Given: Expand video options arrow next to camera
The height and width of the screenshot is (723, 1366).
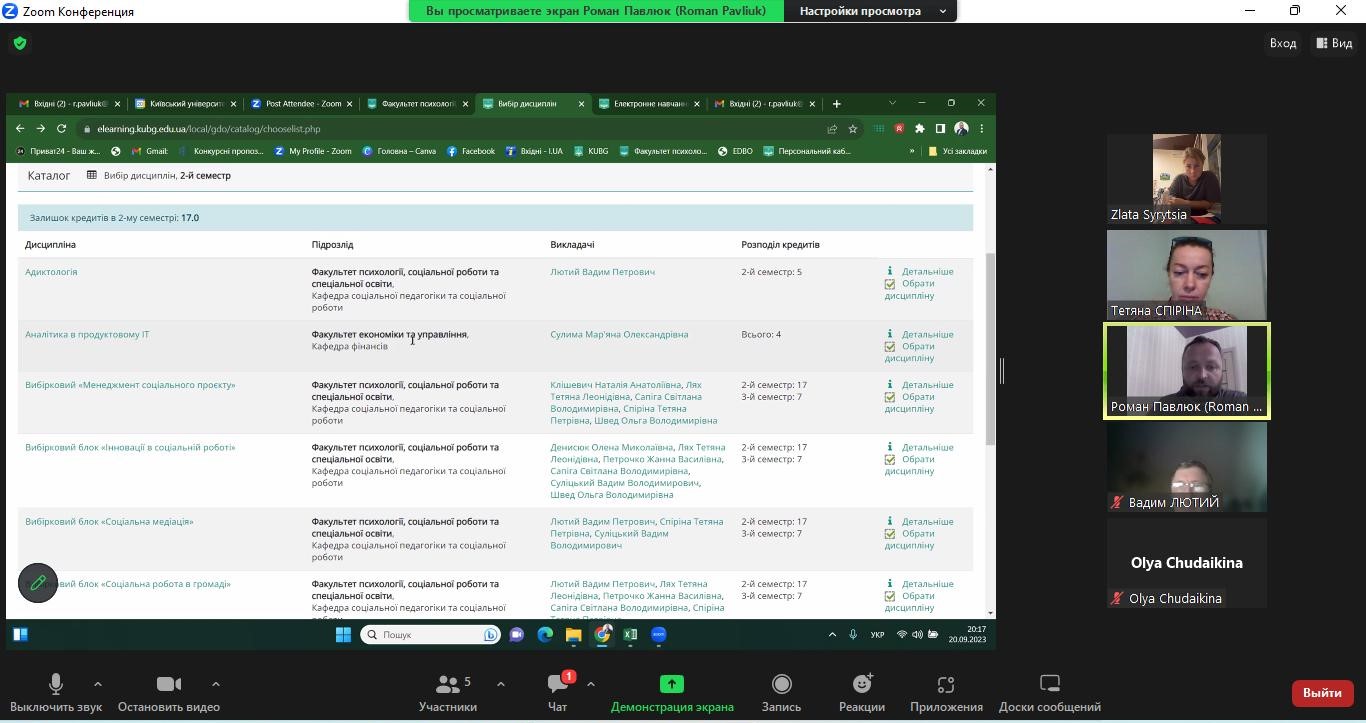Looking at the screenshot, I should pos(215,684).
